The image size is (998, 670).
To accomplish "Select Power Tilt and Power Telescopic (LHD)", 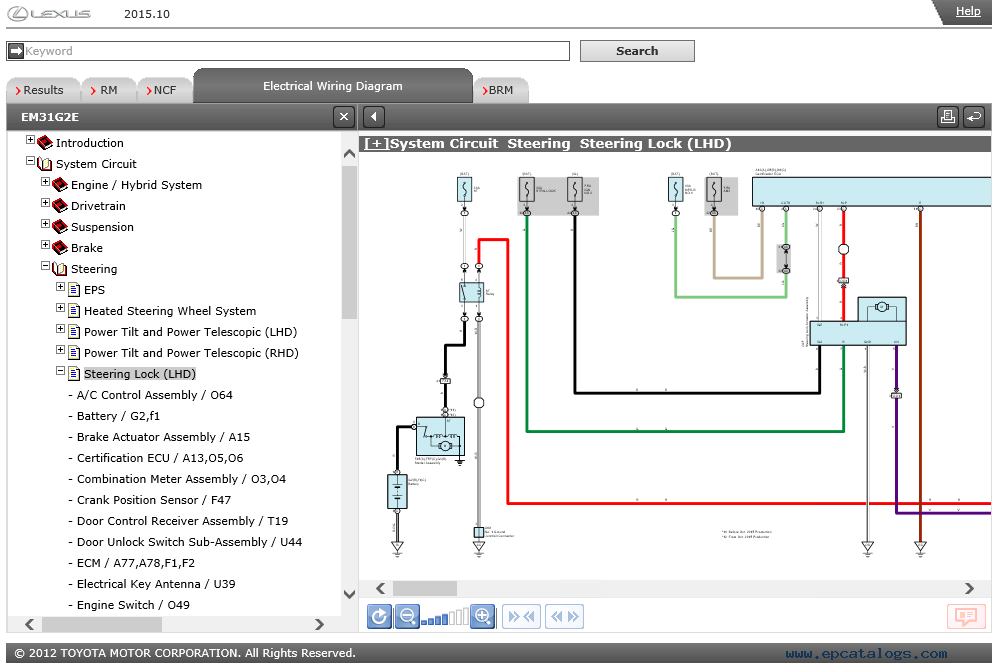I will (190, 332).
